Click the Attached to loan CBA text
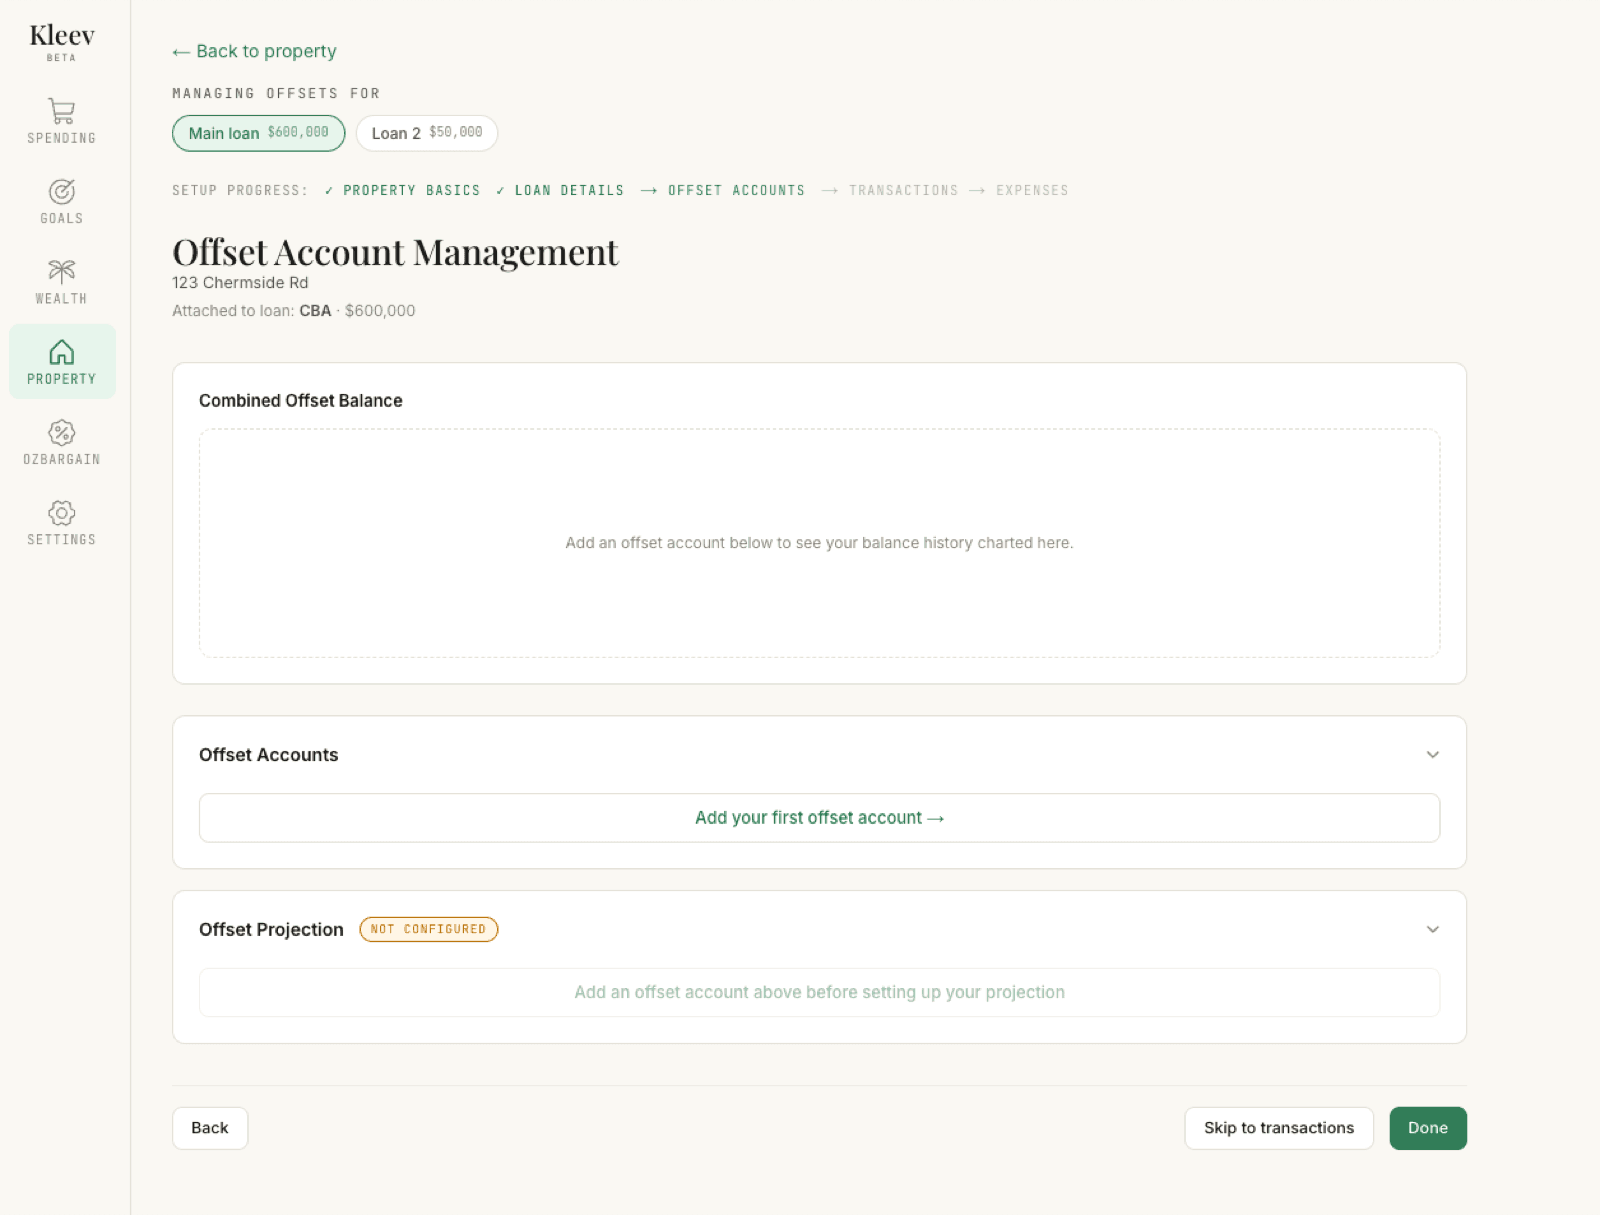Screen dimensions: 1600x1215 (x=294, y=311)
